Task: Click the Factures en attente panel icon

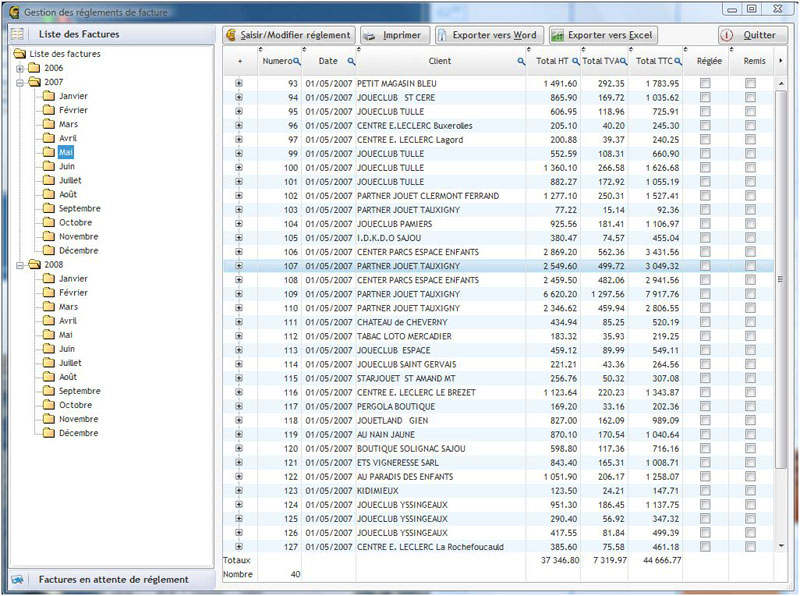Action: point(17,580)
